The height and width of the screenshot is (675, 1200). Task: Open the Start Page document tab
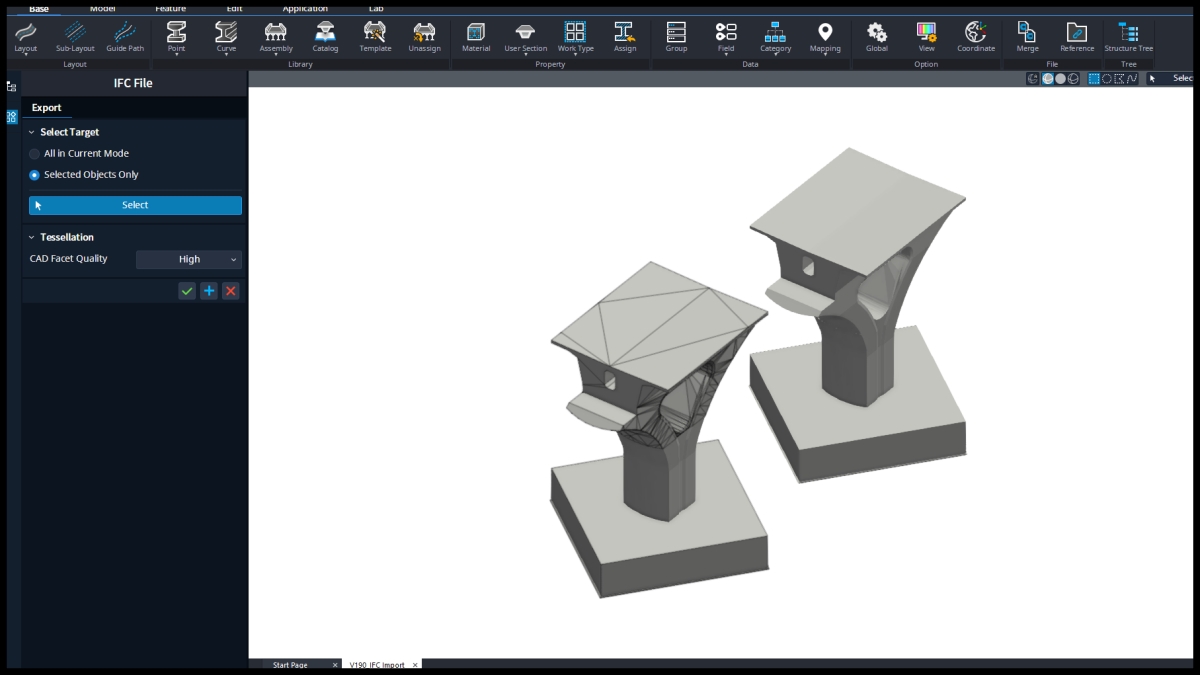(290, 665)
